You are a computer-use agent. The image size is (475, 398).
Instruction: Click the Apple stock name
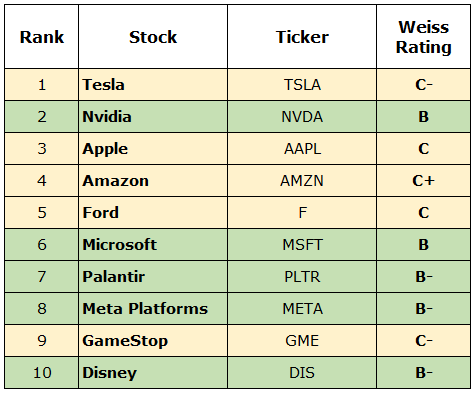point(105,149)
